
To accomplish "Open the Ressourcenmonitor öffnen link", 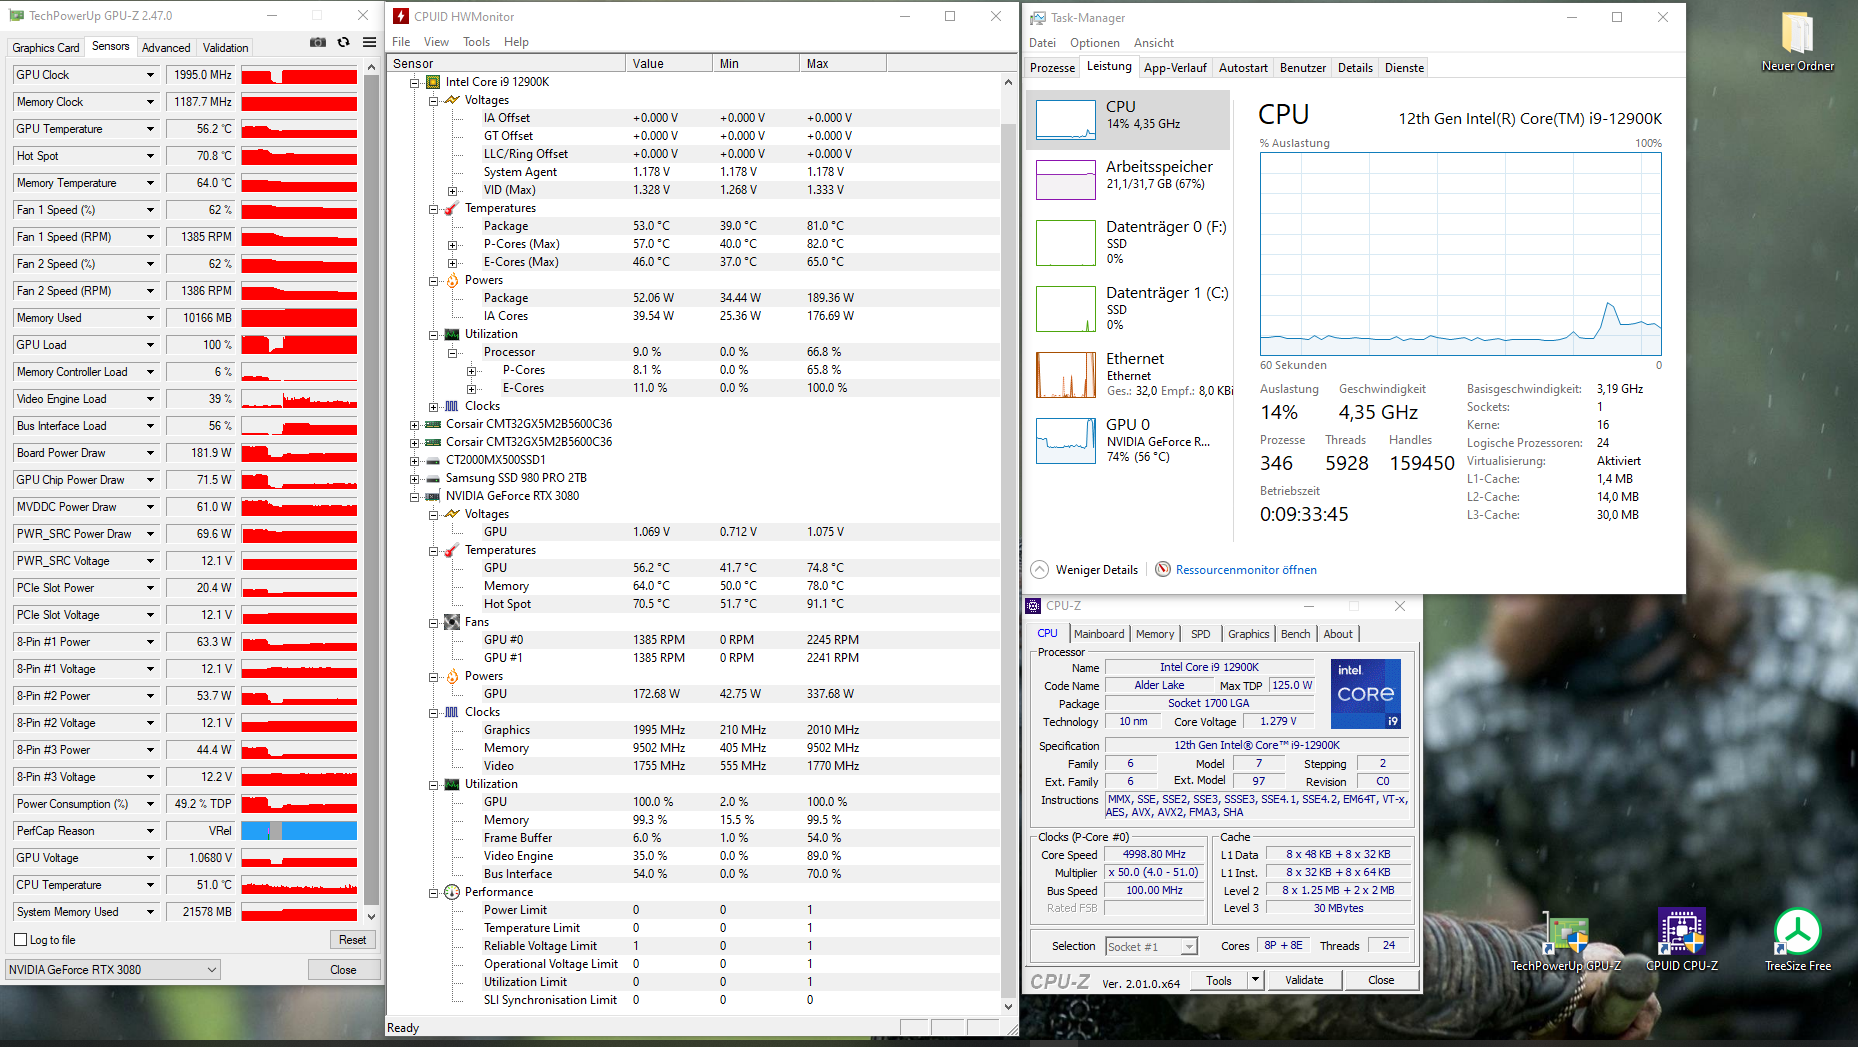I will pyautogui.click(x=1246, y=570).
